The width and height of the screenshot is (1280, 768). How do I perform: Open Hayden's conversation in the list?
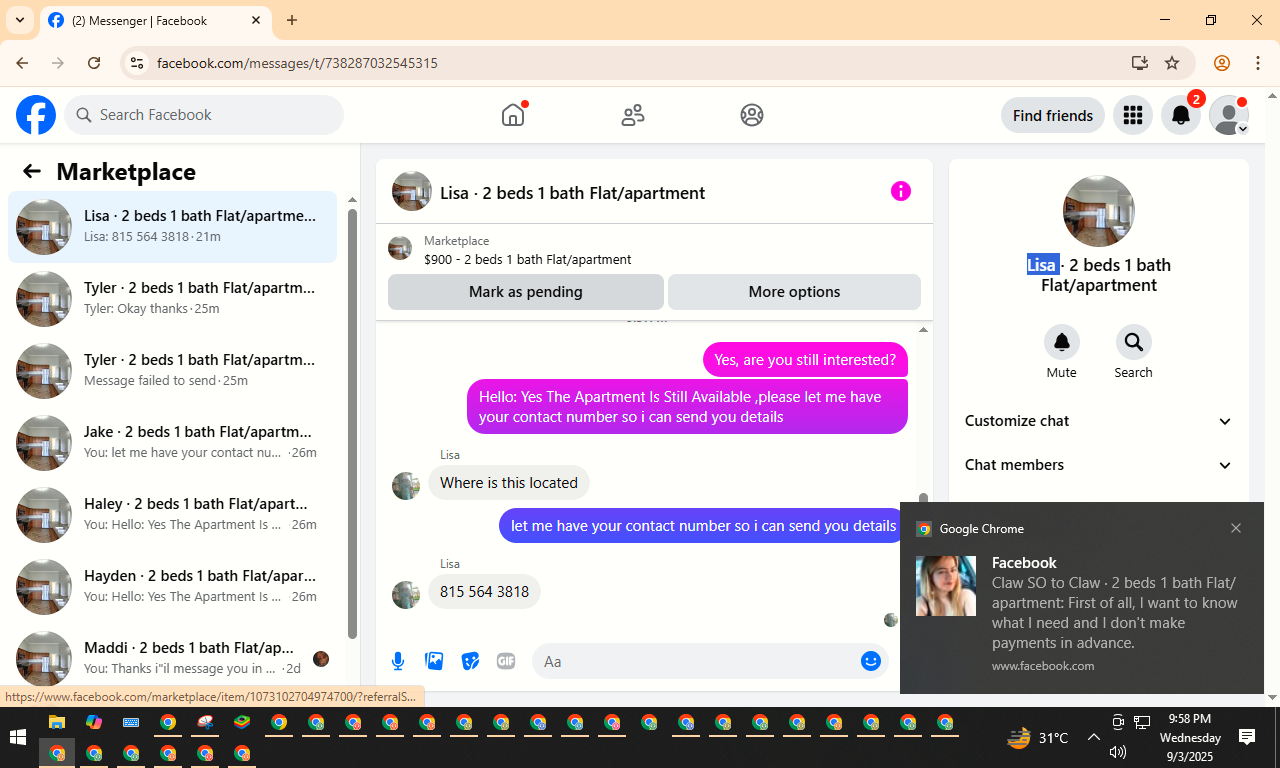tap(173, 587)
